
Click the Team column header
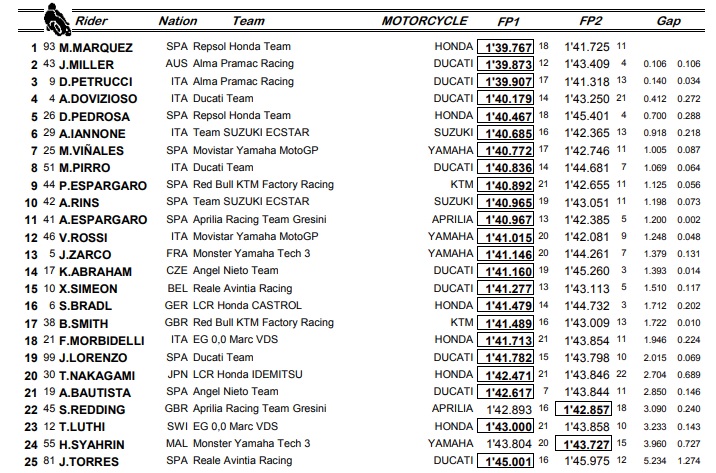coord(248,20)
